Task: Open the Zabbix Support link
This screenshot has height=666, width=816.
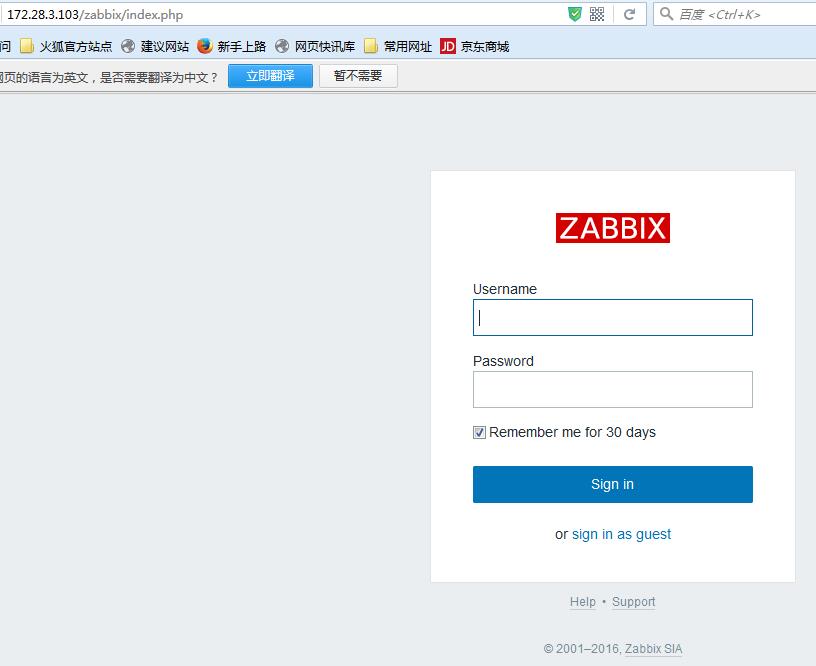Action: point(633,602)
